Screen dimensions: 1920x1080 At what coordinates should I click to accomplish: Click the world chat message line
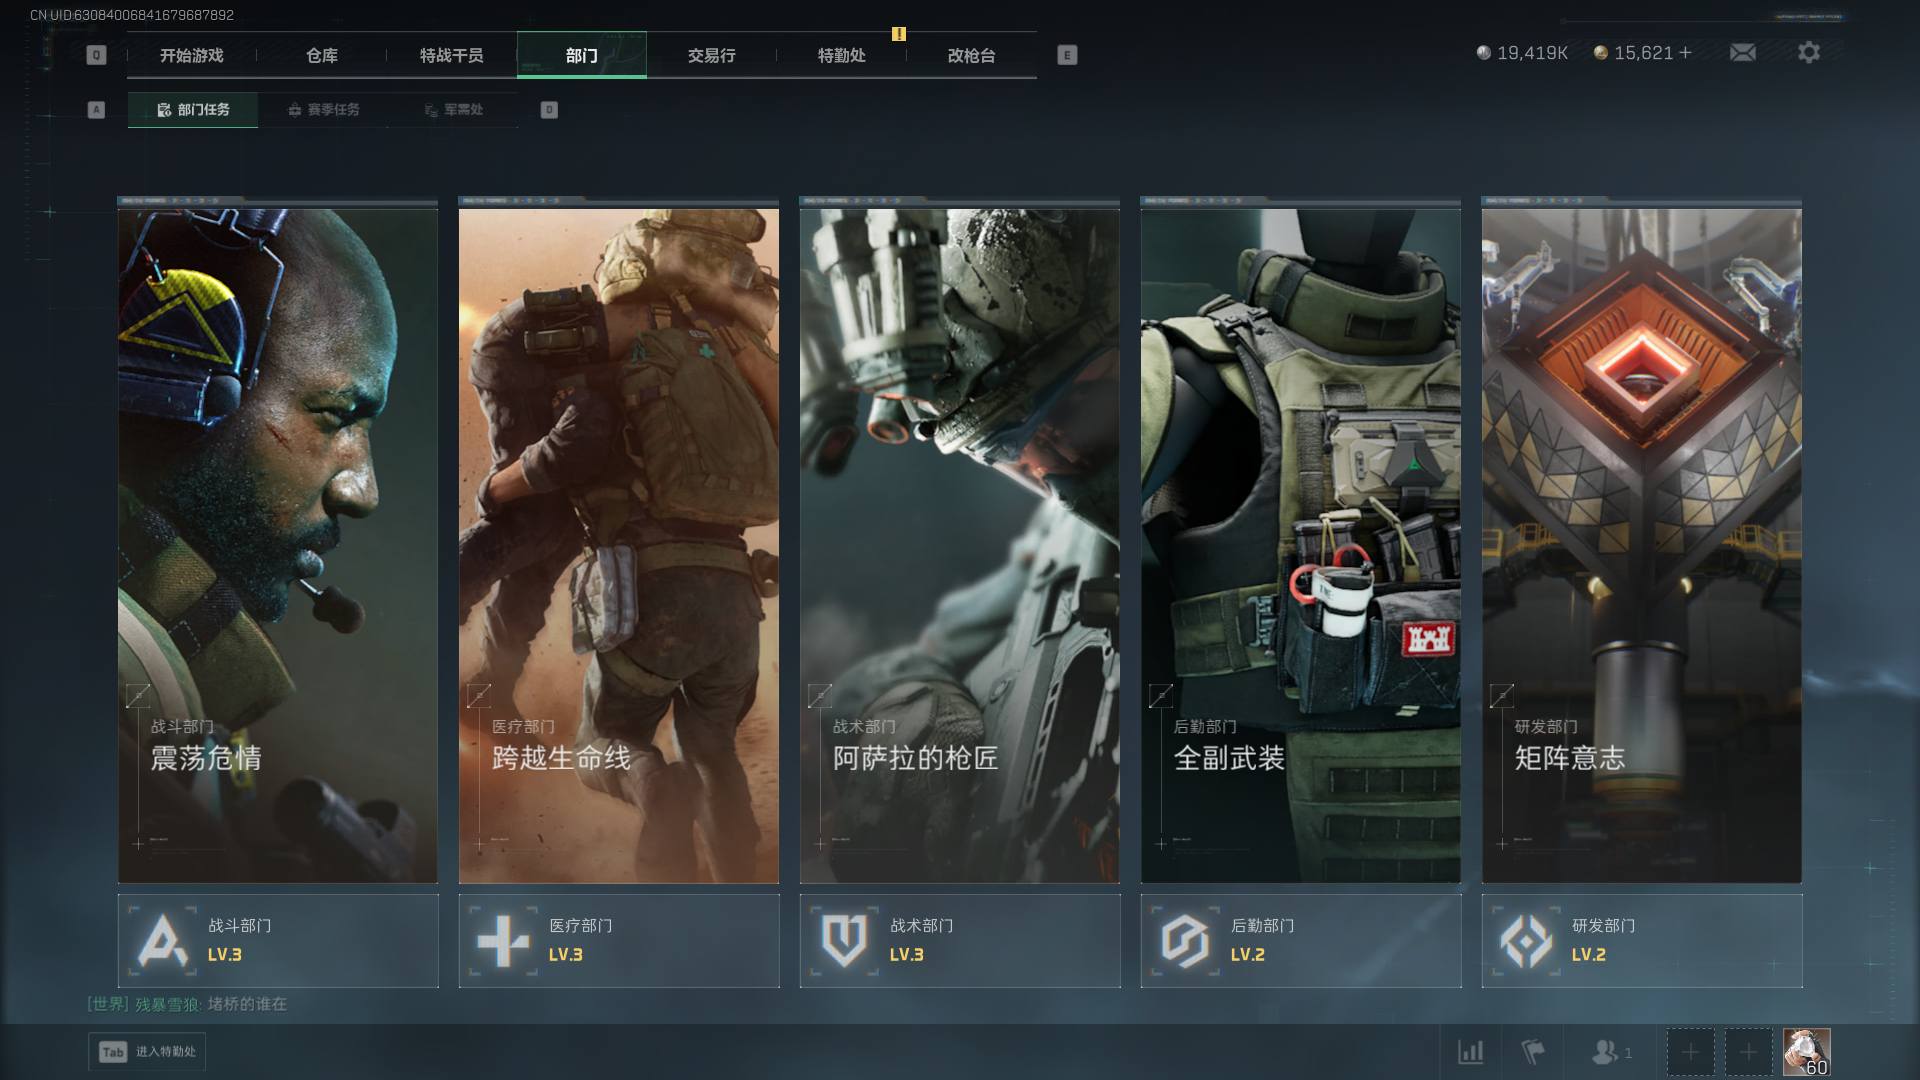(188, 1004)
